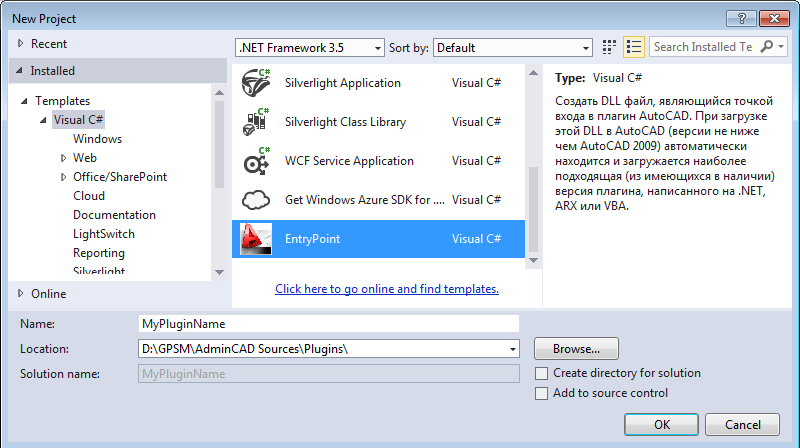Open the online templates link
This screenshot has width=800, height=448.
(387, 289)
